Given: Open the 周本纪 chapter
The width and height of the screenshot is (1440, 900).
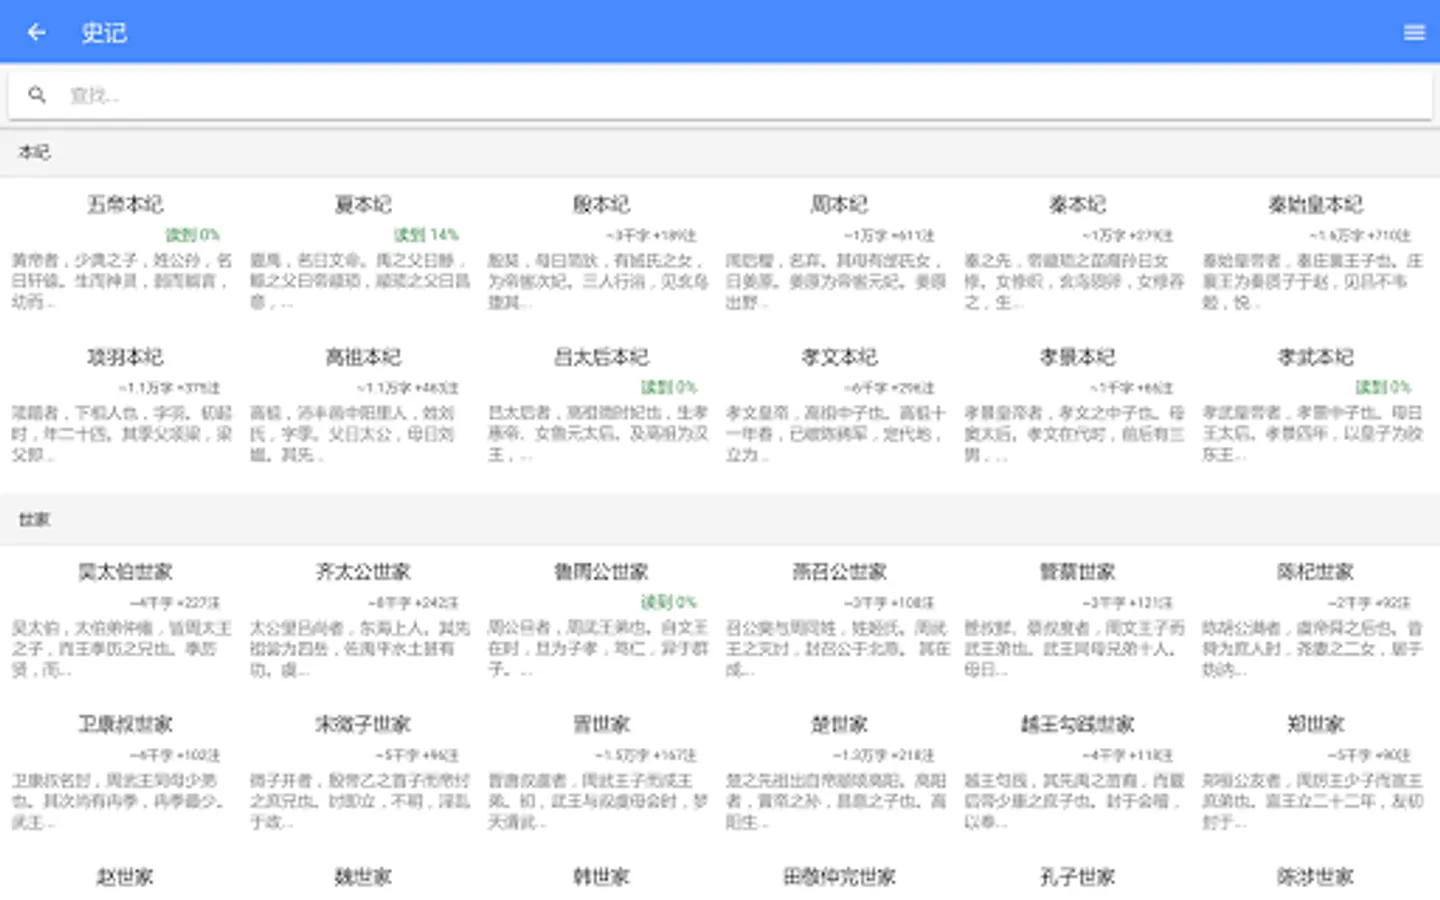Looking at the screenshot, I should click(838, 254).
